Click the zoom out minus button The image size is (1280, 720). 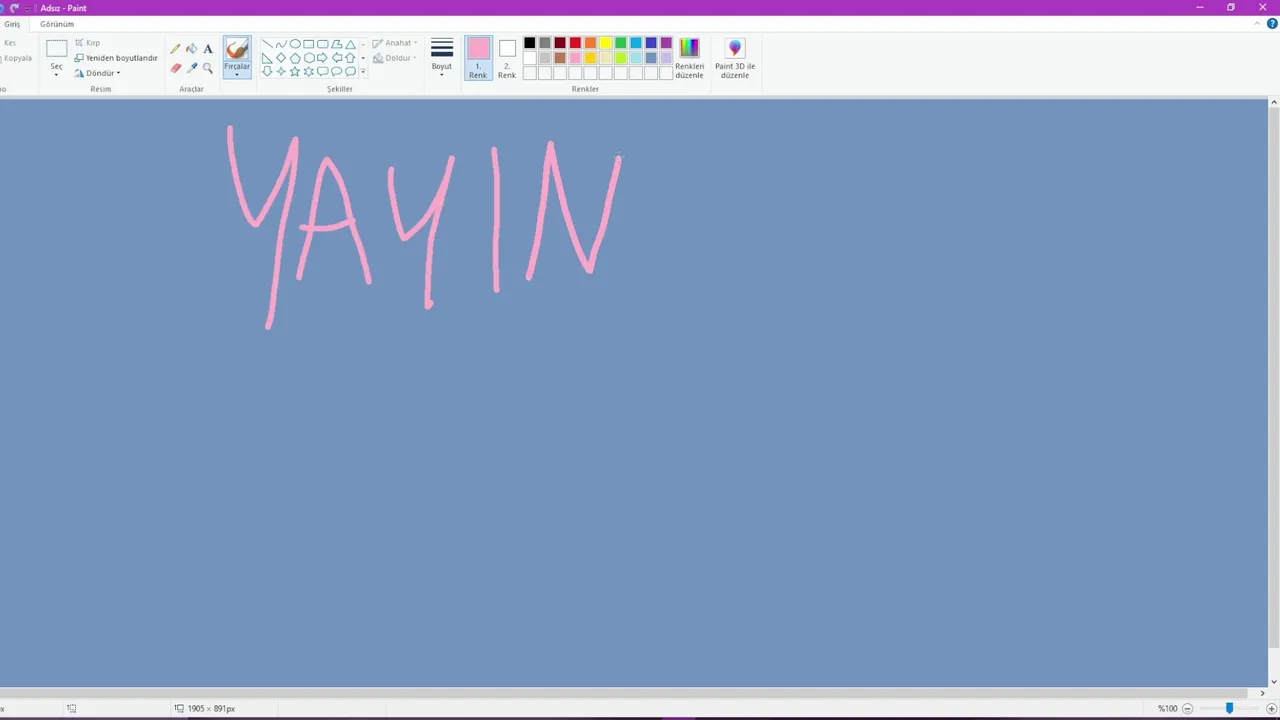[1187, 708]
